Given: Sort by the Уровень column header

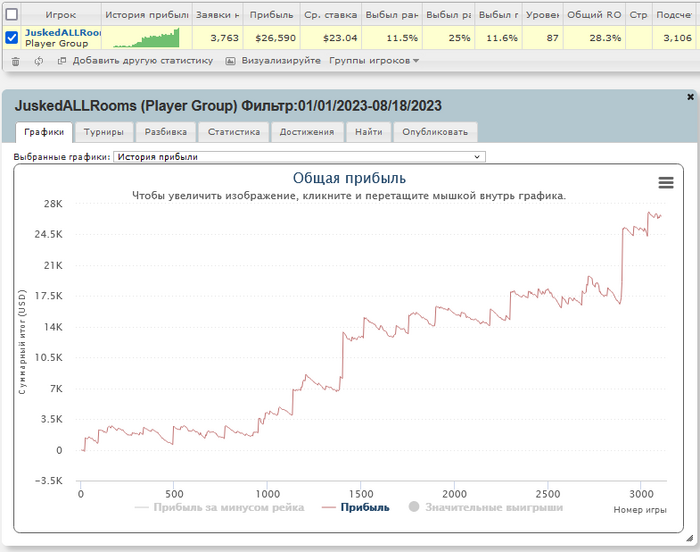Looking at the screenshot, I should (542, 15).
